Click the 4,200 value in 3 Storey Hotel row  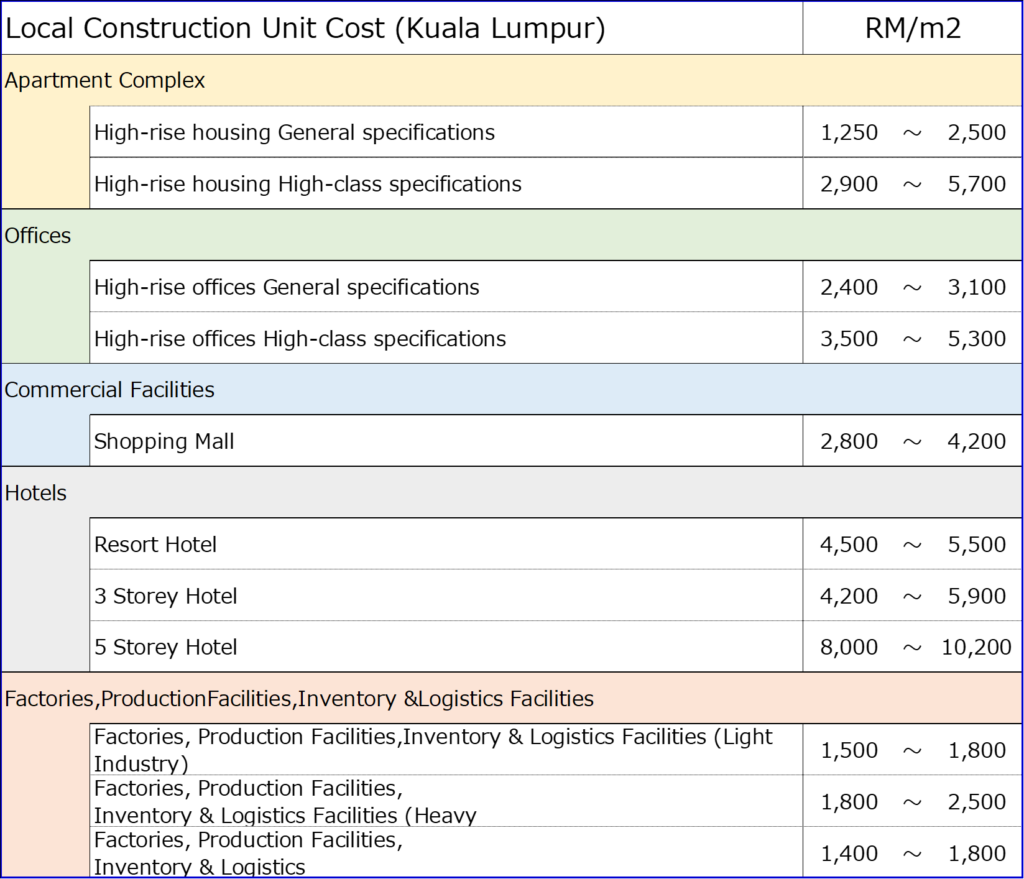[x=849, y=596]
